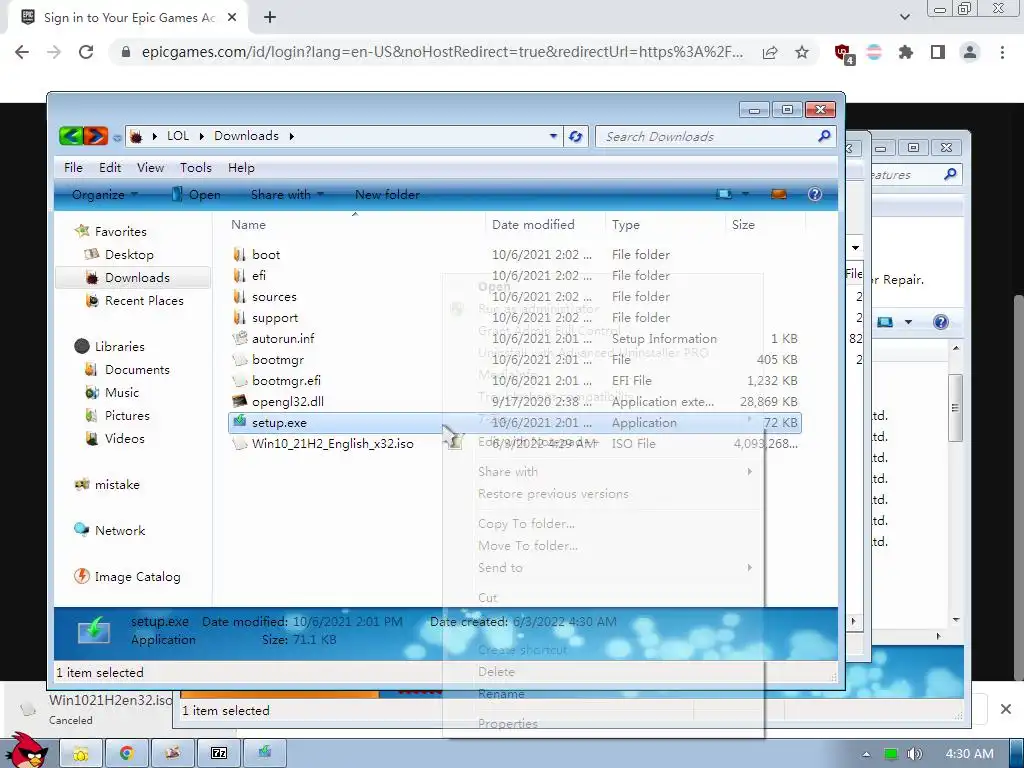Dismiss the Chrome downloads bar

[x=1006, y=709]
